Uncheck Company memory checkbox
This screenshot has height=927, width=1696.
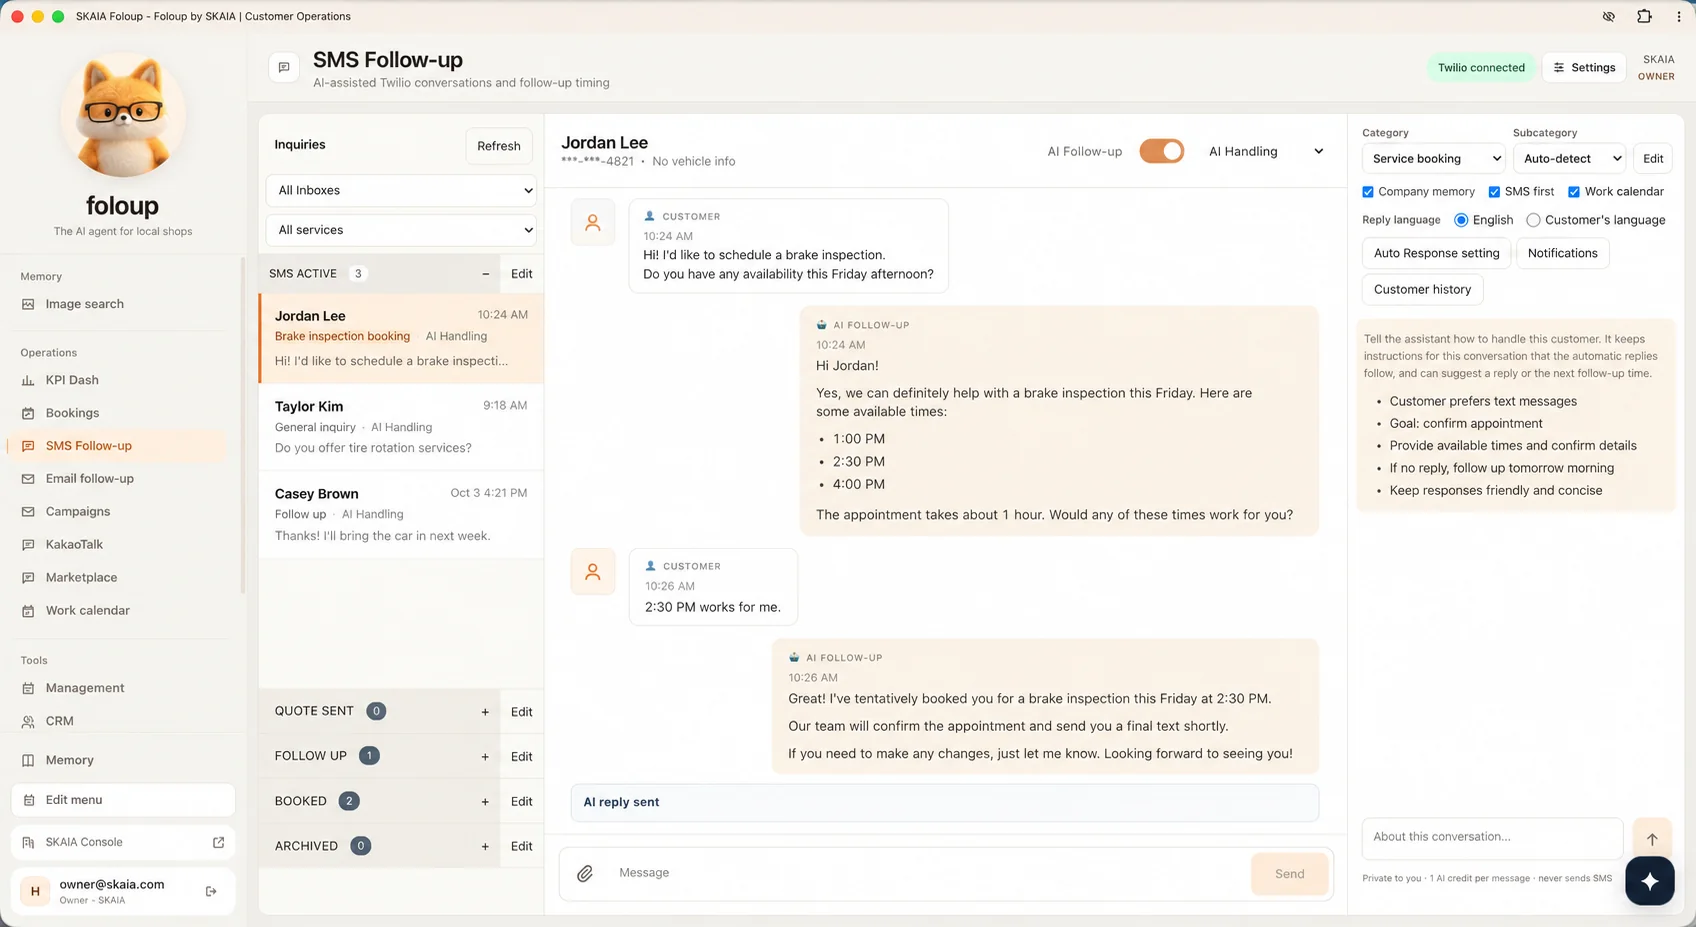[x=1368, y=192]
